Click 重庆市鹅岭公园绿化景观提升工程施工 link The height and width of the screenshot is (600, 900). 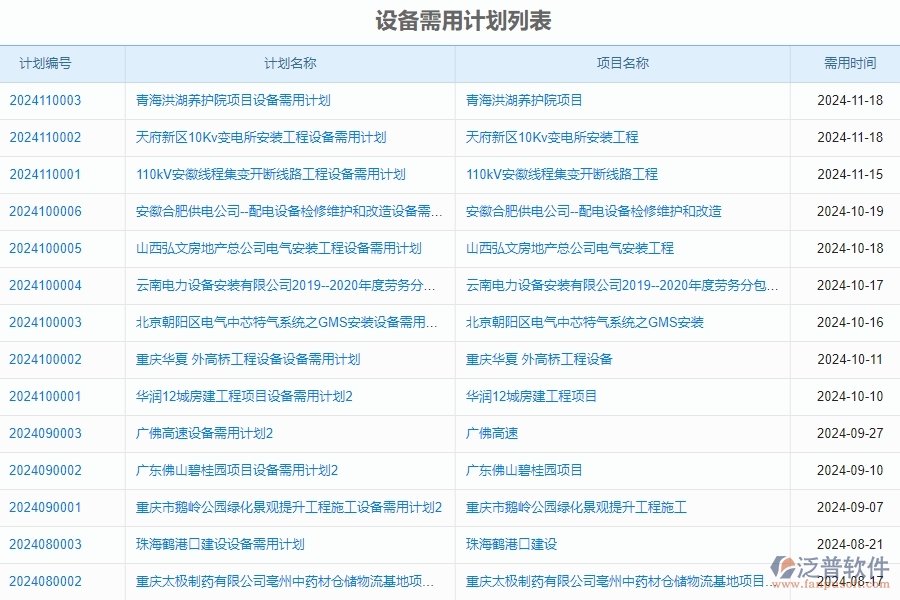tap(575, 507)
